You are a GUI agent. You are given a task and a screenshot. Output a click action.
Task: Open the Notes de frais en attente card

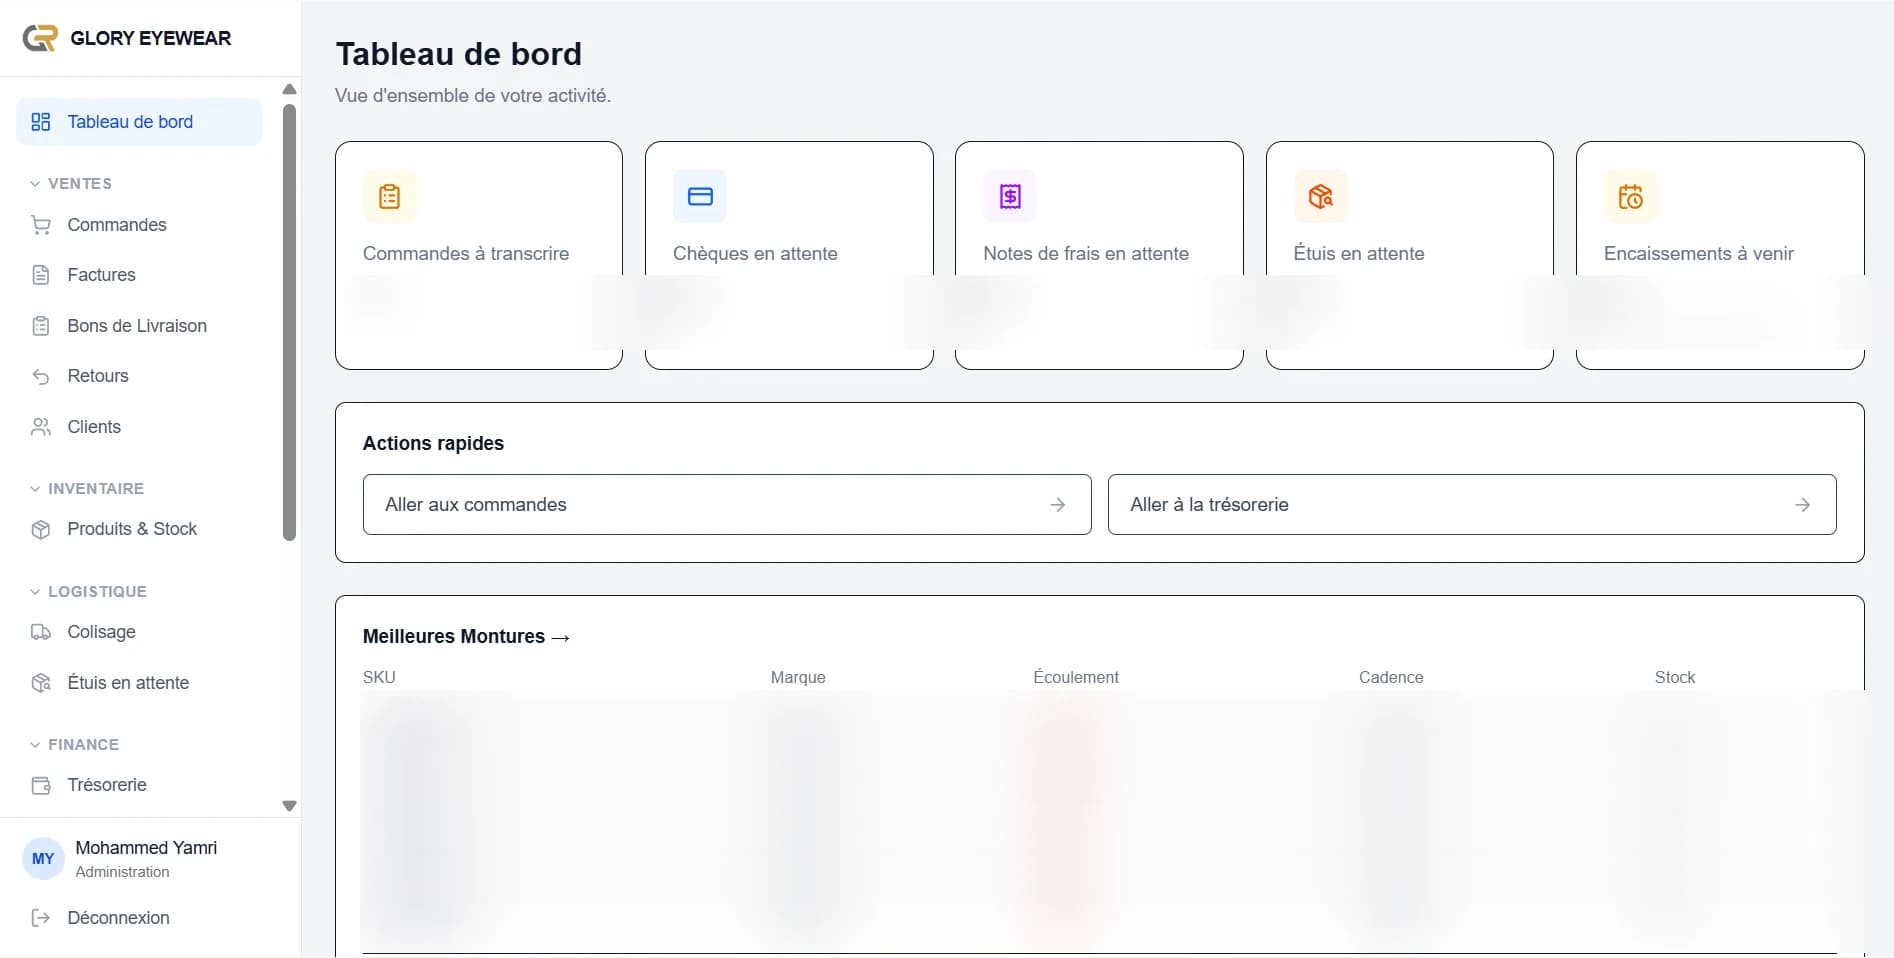click(1099, 255)
